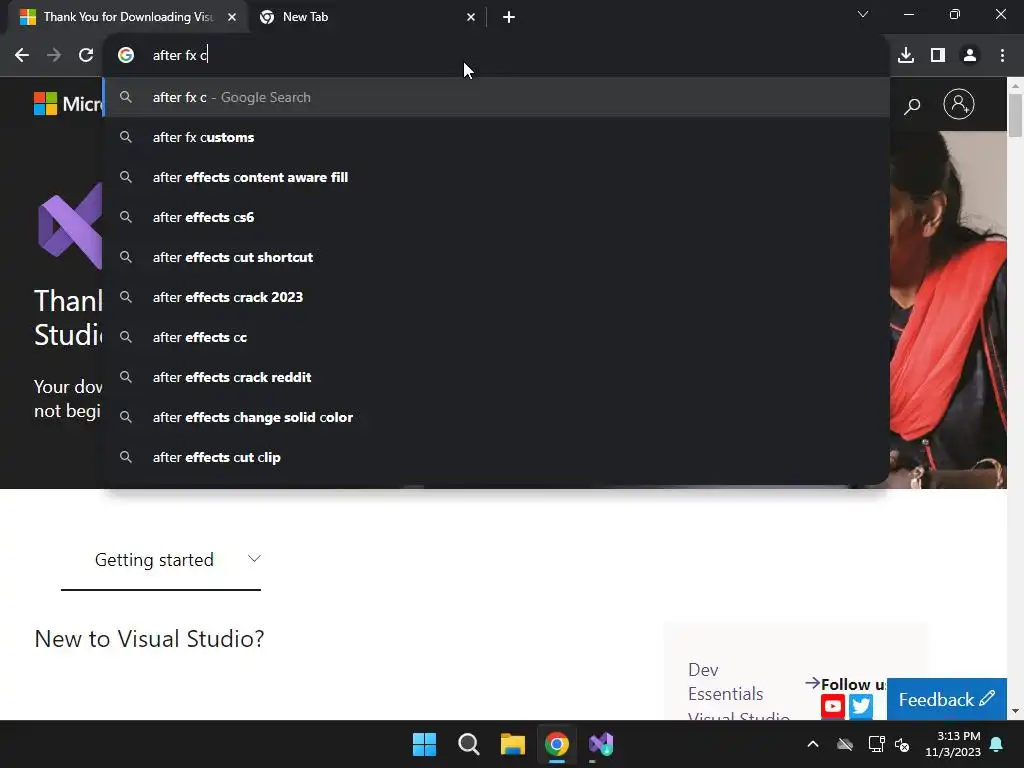
Task: Go back using the browser back arrow
Action: point(22,56)
